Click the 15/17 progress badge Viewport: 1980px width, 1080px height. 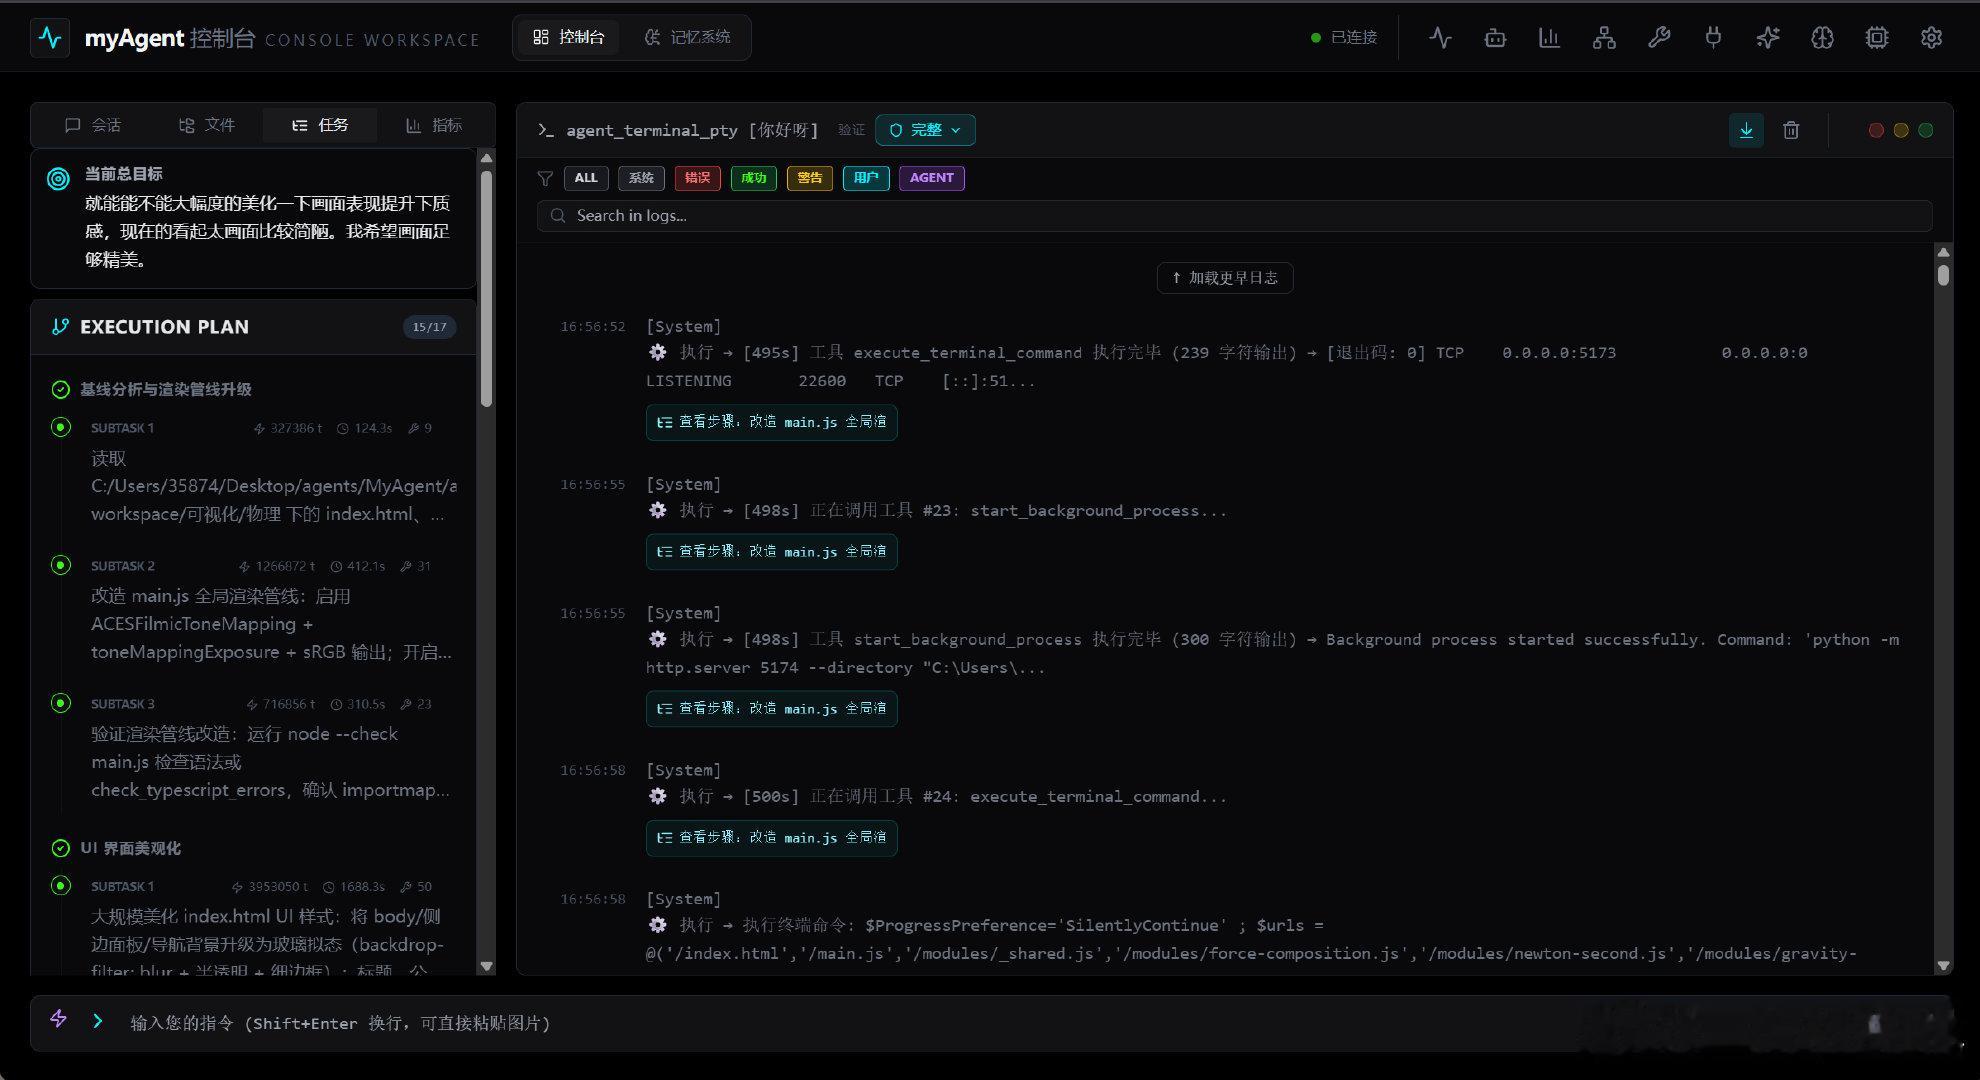tap(429, 327)
